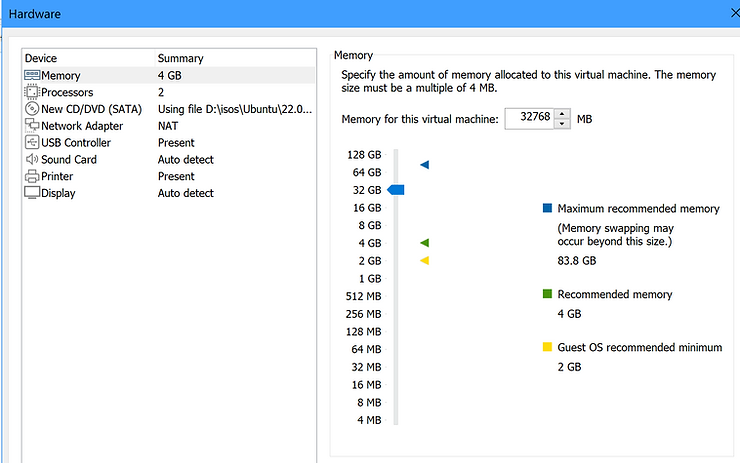Decrease memory with the down spinner arrow
The image size is (740, 463).
[x=562, y=124]
